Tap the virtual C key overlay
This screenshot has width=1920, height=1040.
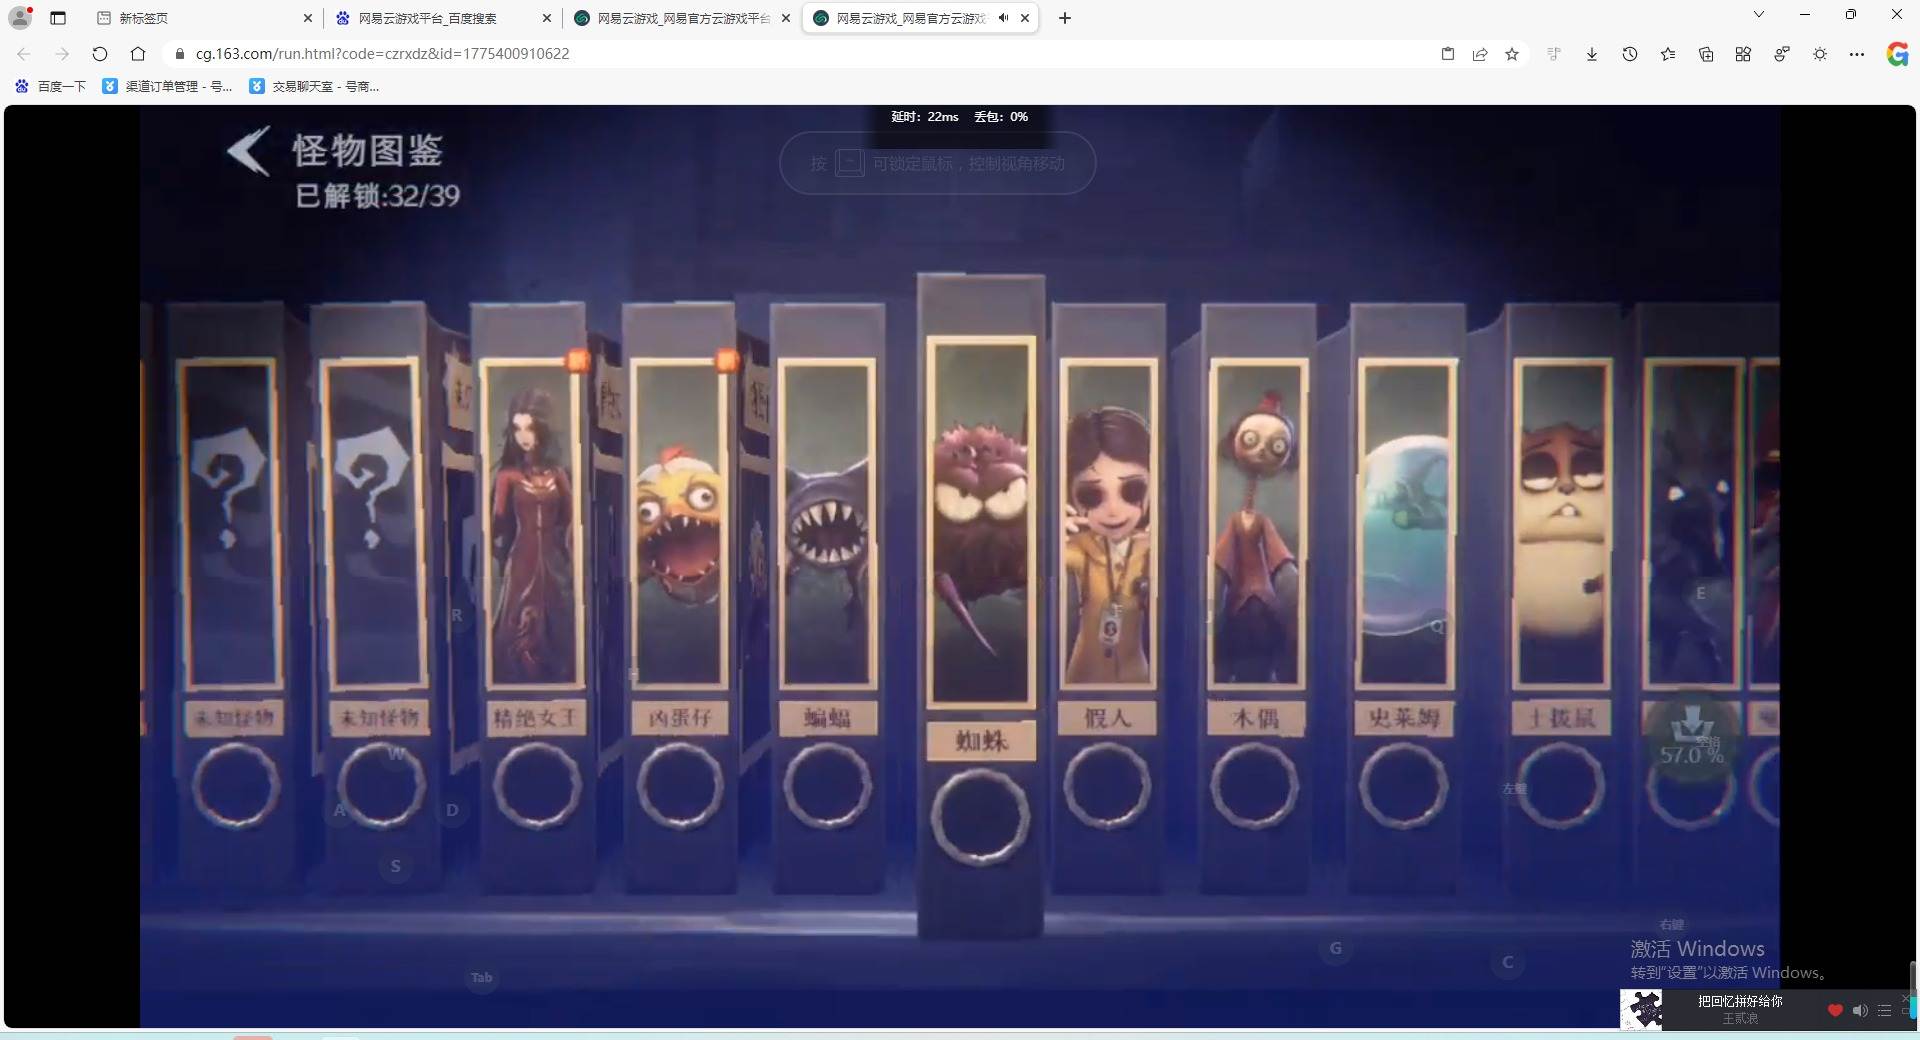tap(1508, 963)
